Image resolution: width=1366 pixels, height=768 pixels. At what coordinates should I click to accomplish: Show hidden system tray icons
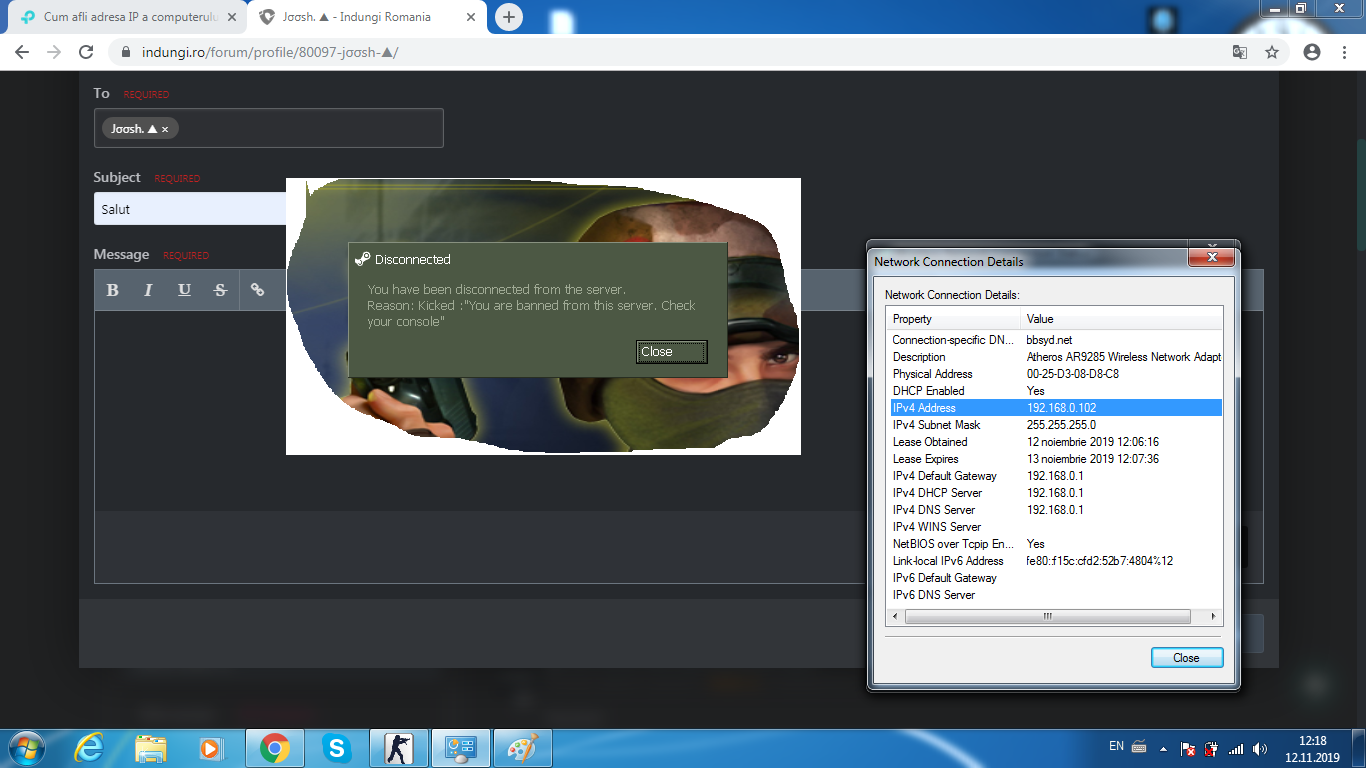pos(1163,748)
